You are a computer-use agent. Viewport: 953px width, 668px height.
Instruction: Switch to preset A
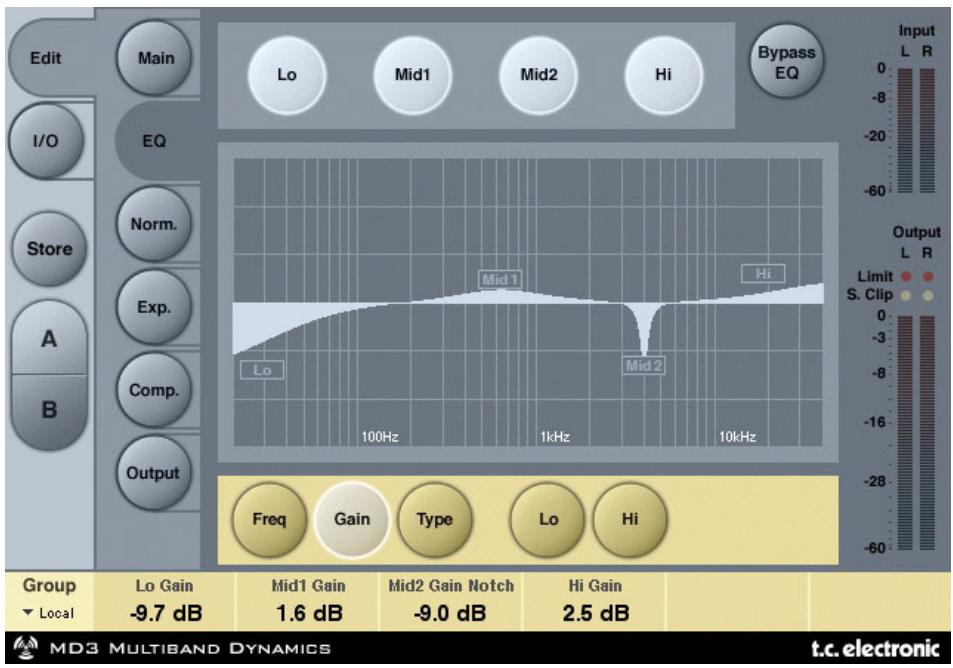tap(49, 339)
